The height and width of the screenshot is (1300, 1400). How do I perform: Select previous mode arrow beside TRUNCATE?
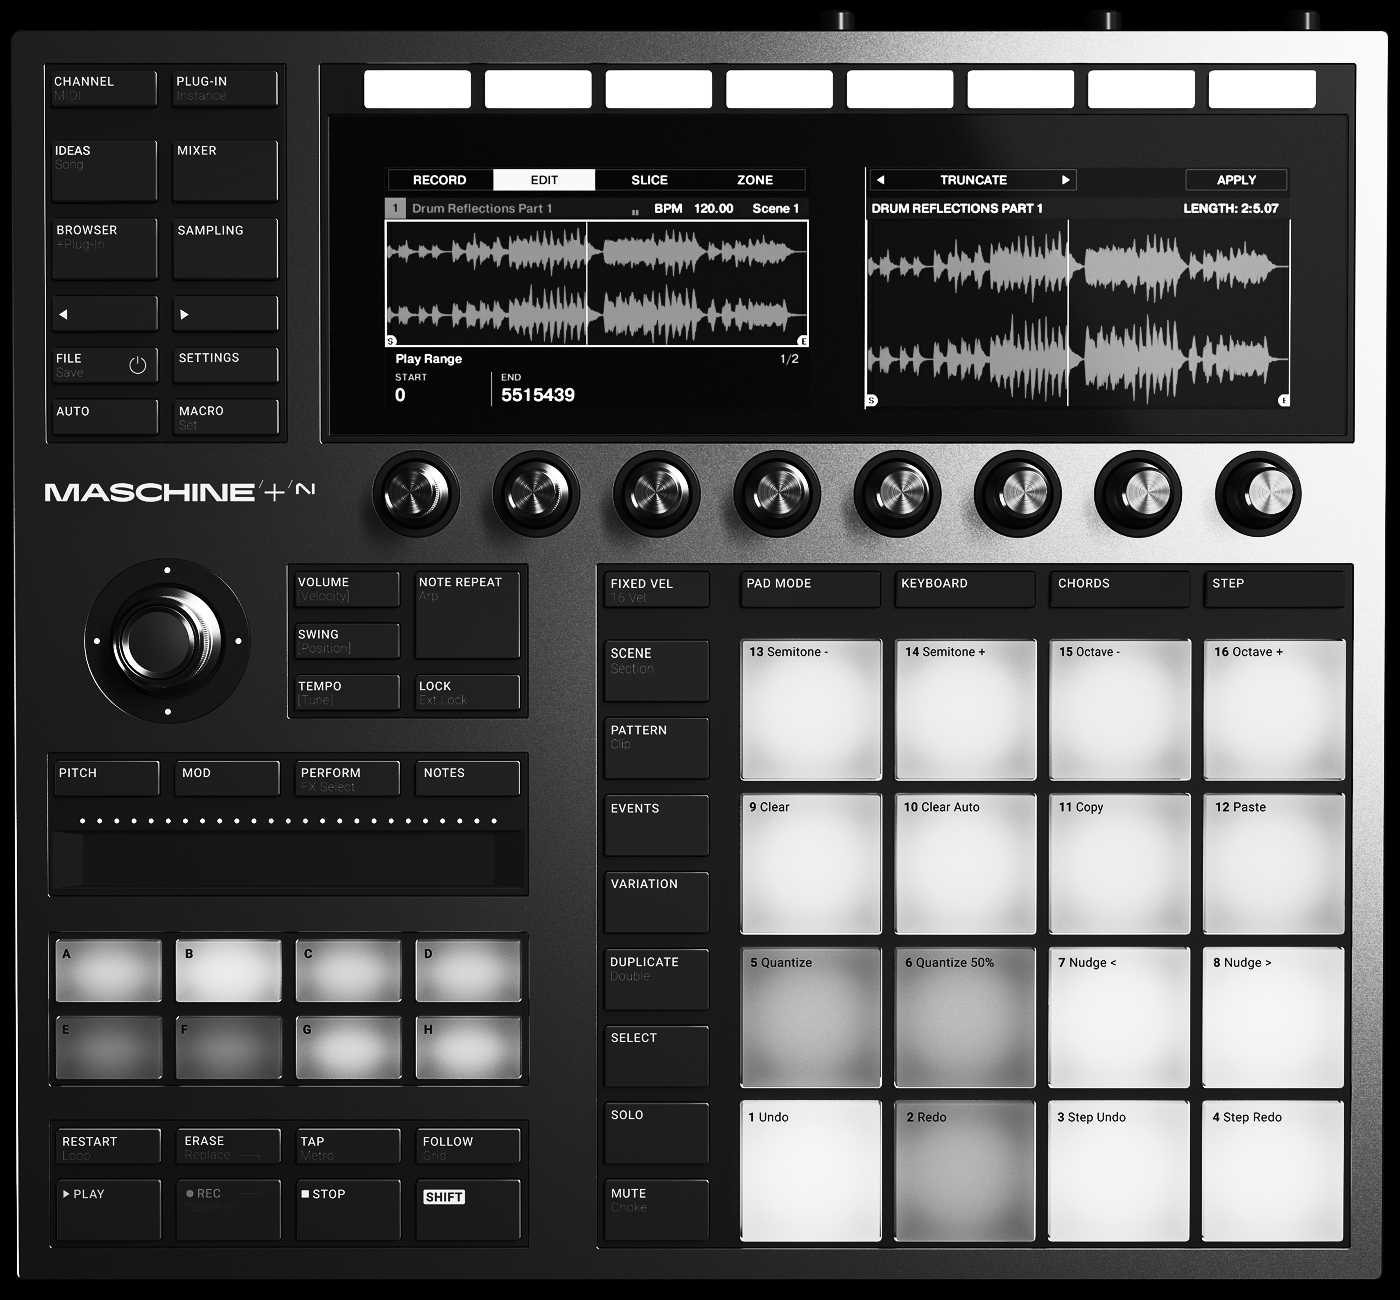[x=880, y=180]
